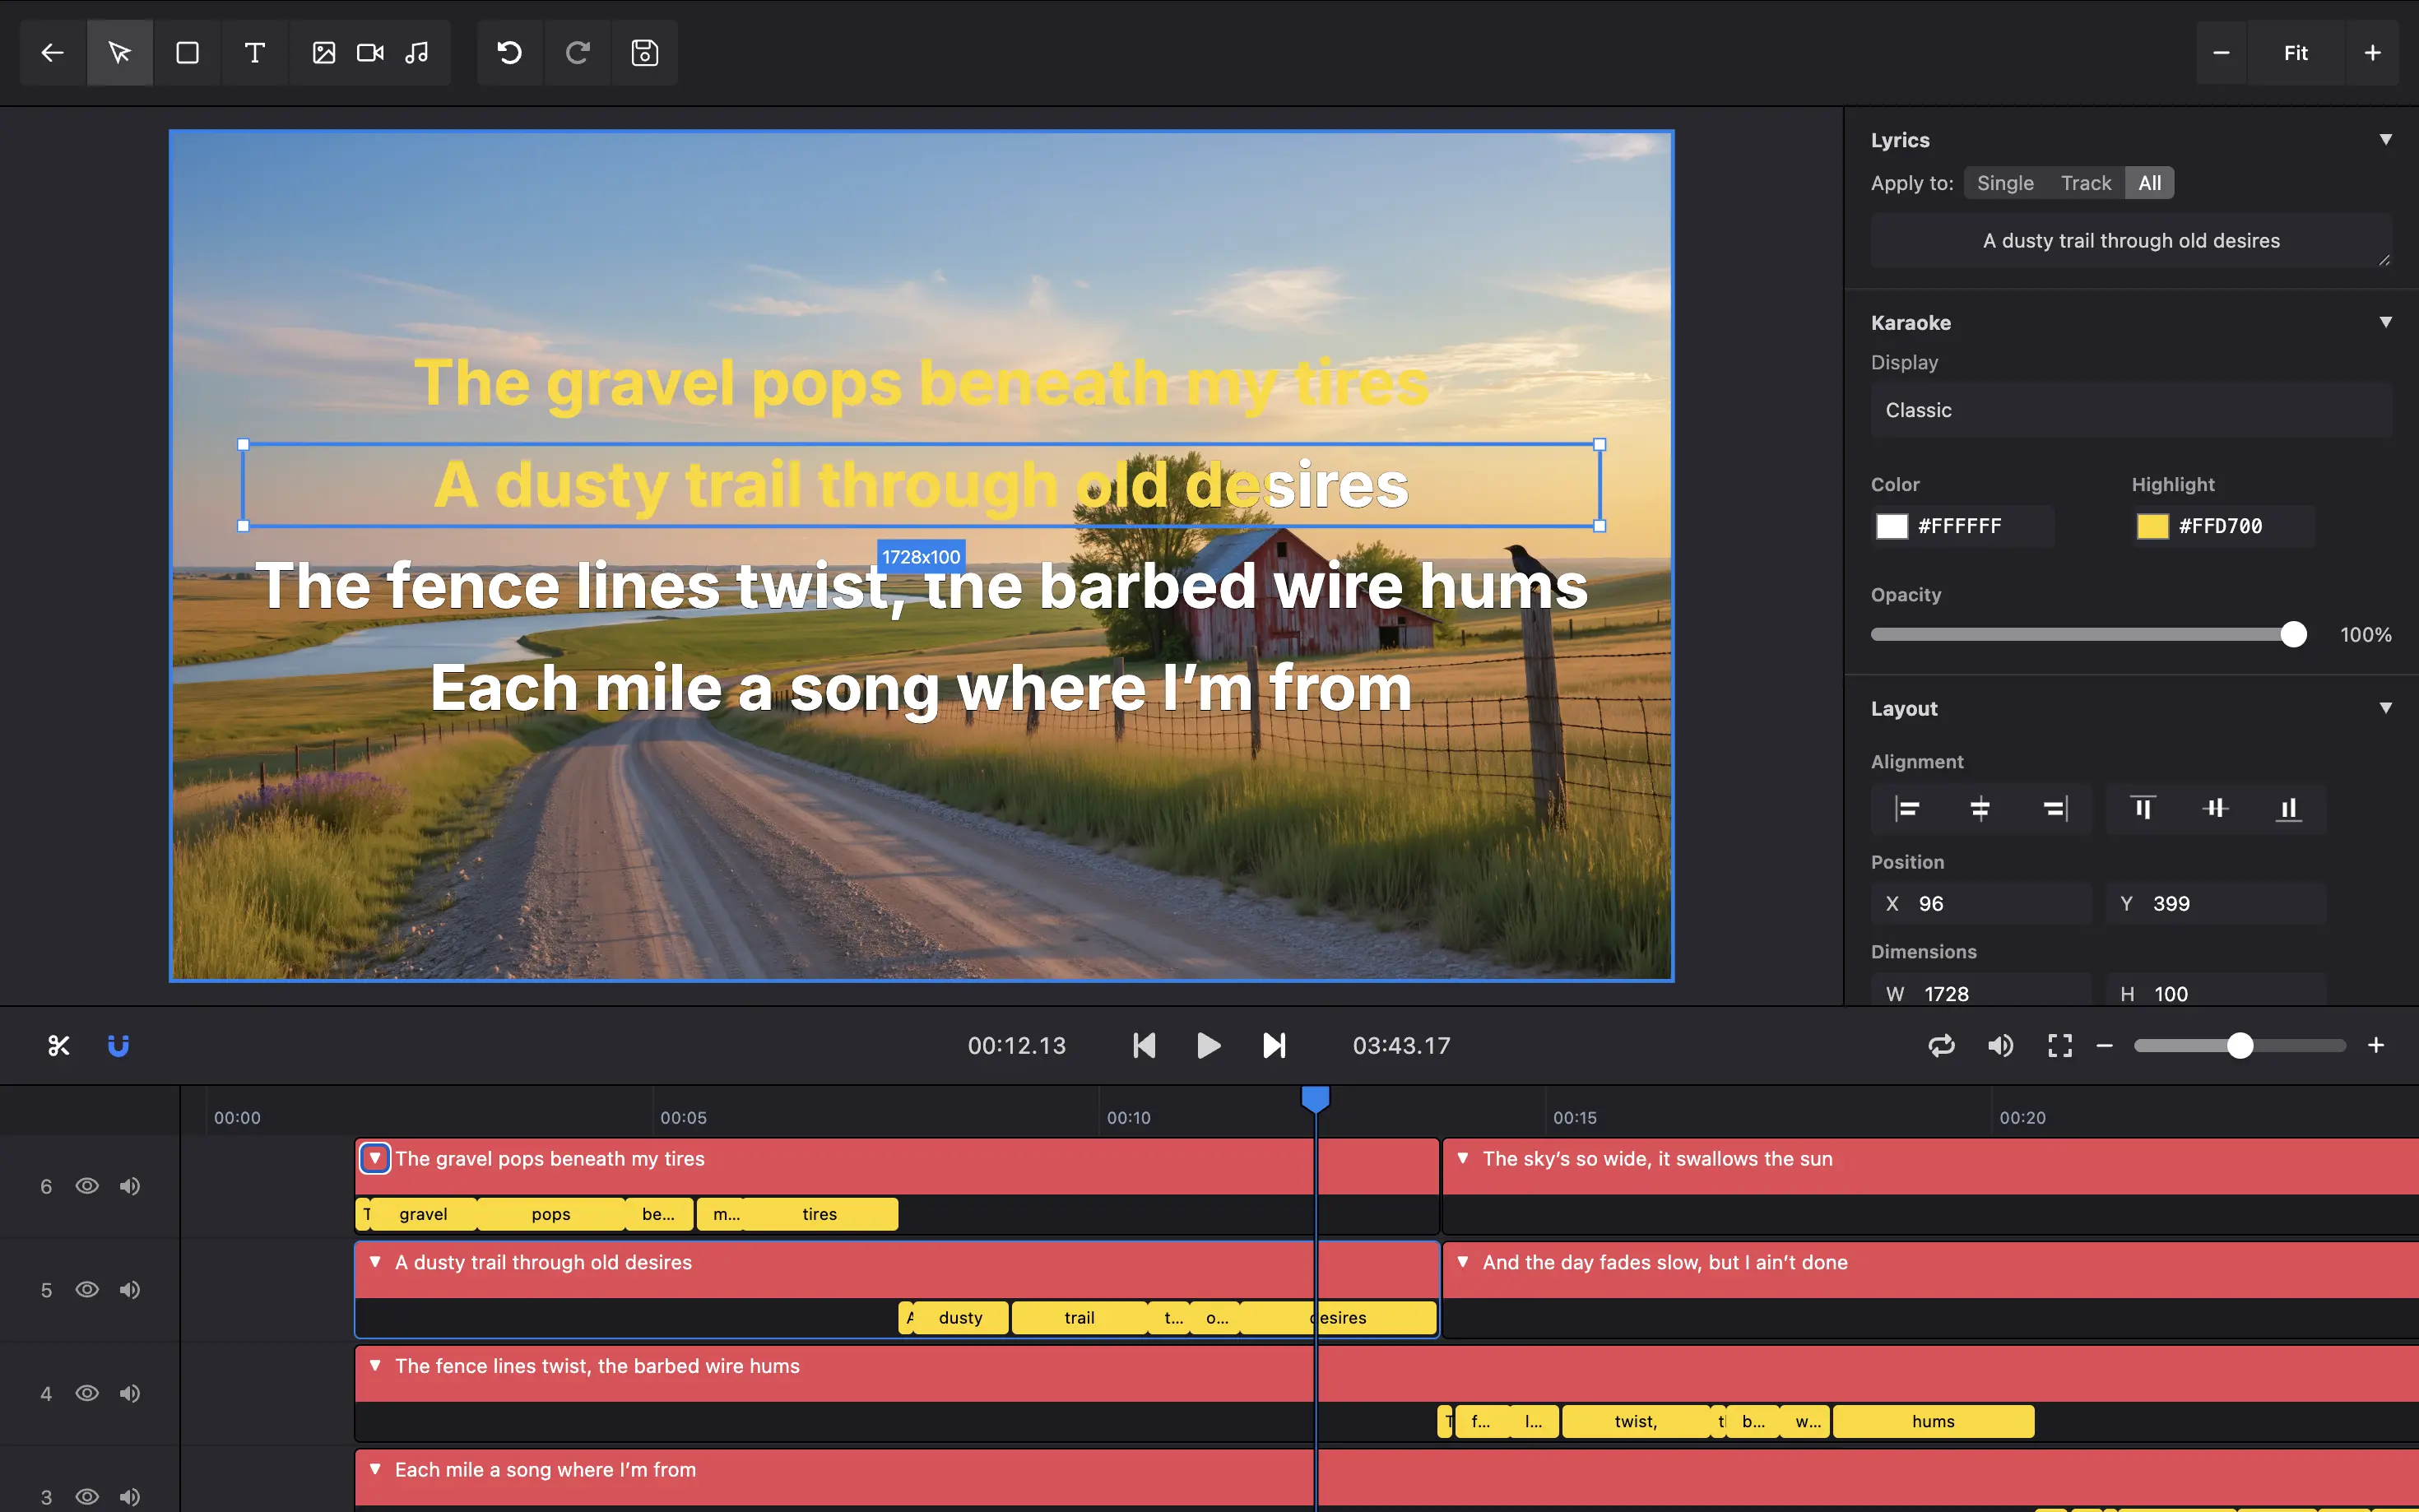Click the music note audio tool
The width and height of the screenshot is (2419, 1512).
coord(417,53)
